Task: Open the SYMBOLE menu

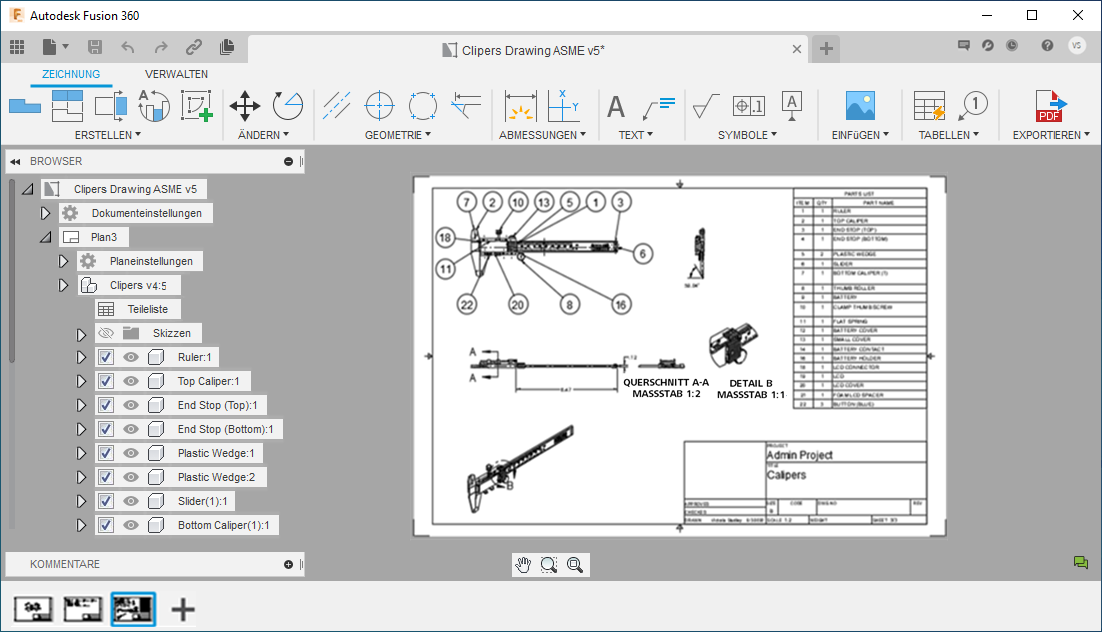Action: click(x=747, y=135)
